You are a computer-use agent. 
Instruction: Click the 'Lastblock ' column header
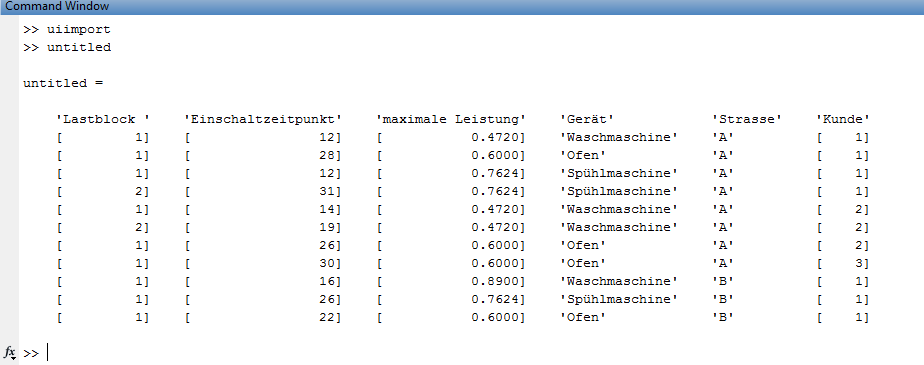tap(103, 119)
